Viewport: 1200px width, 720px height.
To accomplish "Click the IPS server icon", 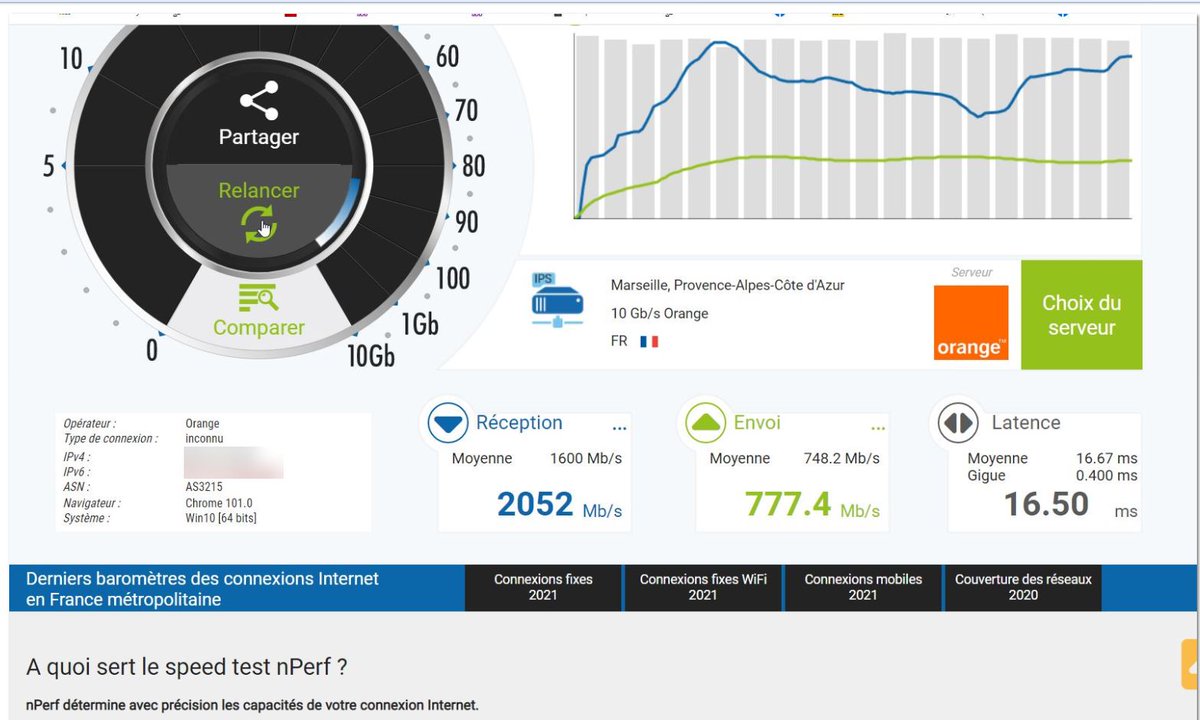I will click(557, 299).
